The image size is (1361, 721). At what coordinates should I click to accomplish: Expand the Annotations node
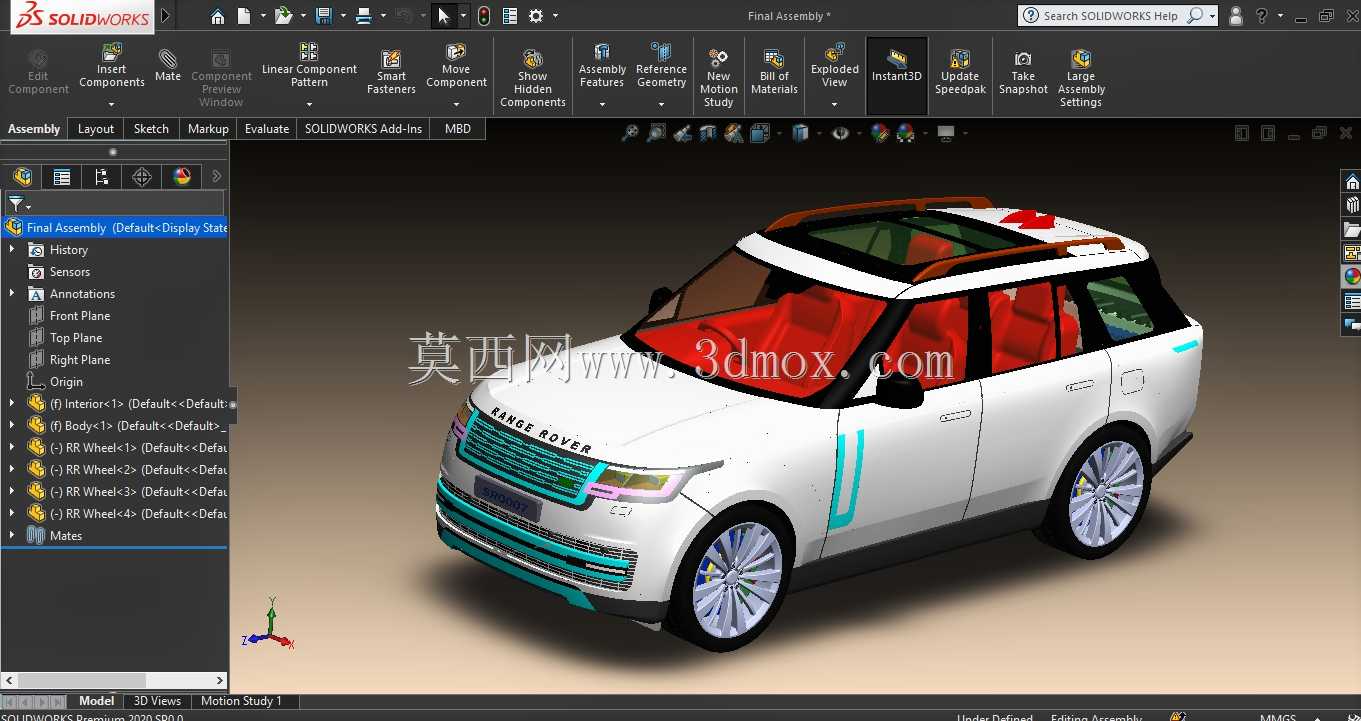click(12, 294)
